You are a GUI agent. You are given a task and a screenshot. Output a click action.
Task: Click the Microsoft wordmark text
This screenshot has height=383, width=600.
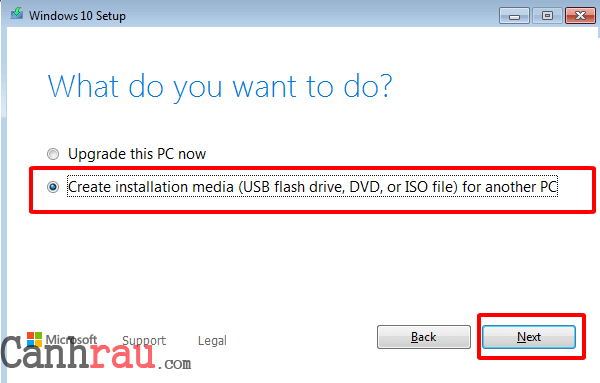71,340
